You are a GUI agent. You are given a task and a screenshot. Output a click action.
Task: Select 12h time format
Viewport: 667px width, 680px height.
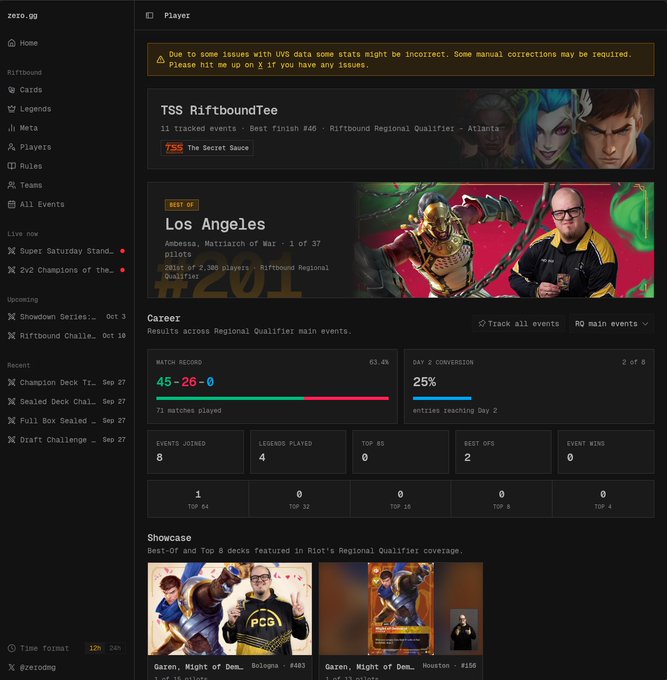pos(95,648)
